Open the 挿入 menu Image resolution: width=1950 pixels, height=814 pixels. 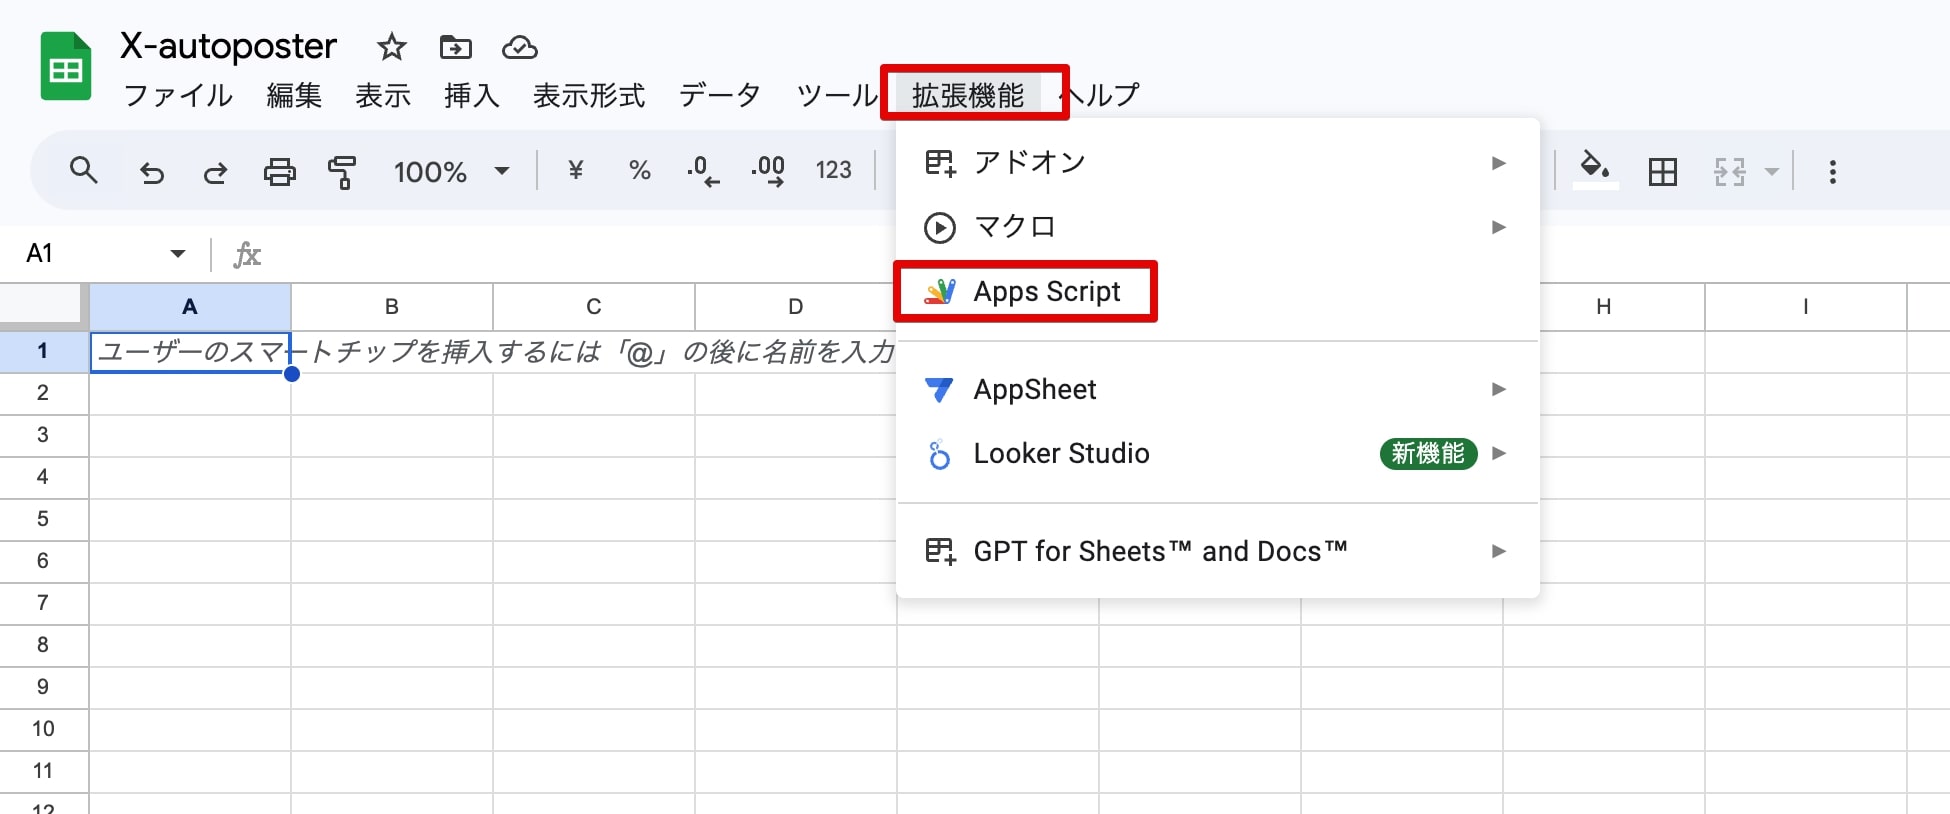[x=472, y=95]
